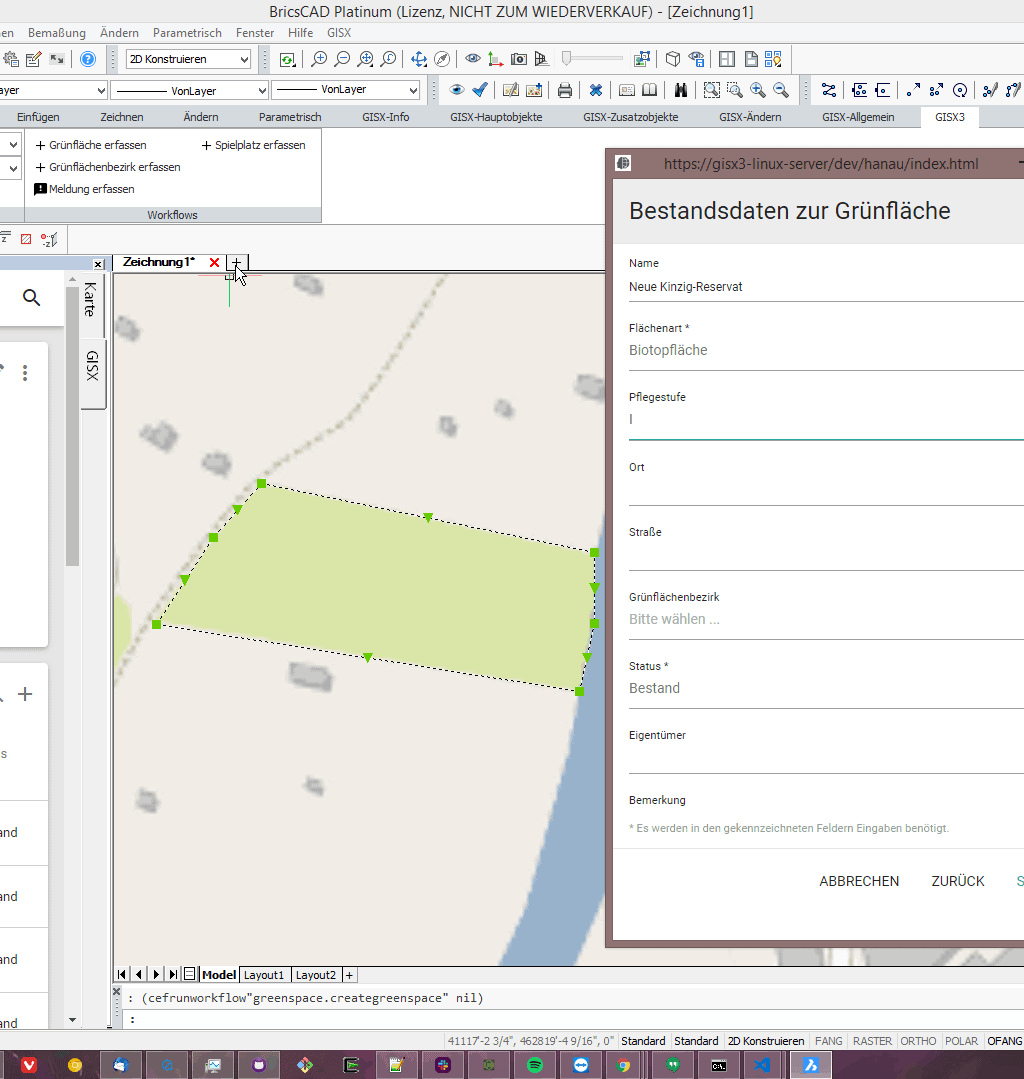Viewport: 1024px width, 1079px height.
Task: Open the Parametrisch menu
Action: 186,32
